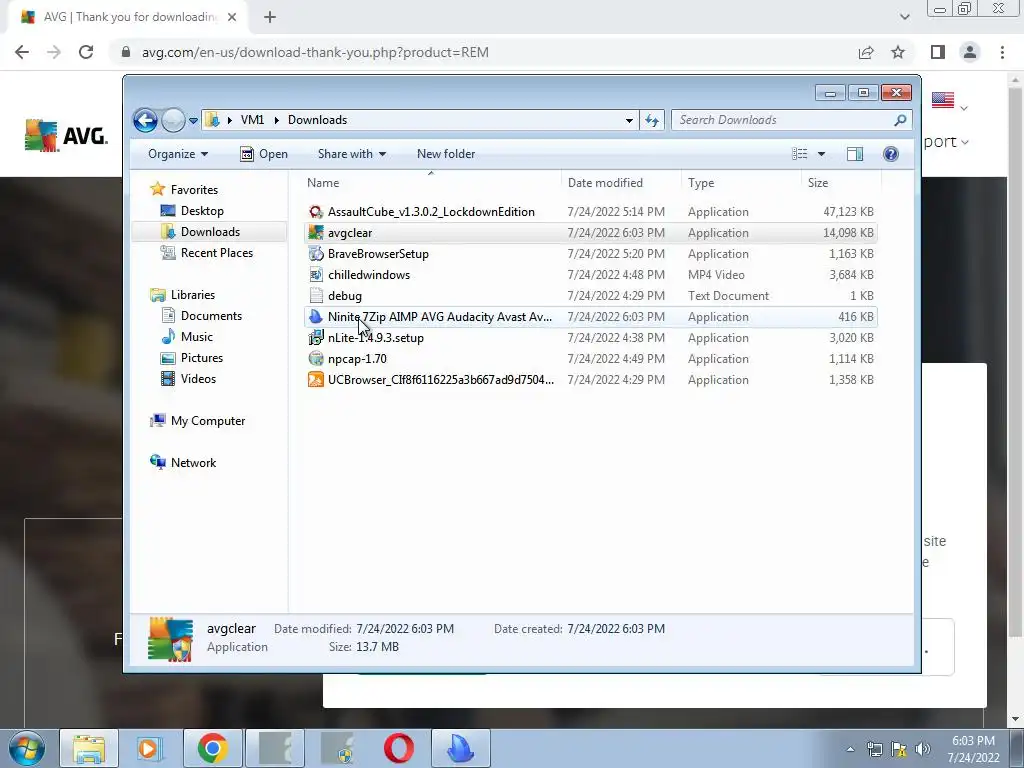Expand the Share with dropdown

351,153
